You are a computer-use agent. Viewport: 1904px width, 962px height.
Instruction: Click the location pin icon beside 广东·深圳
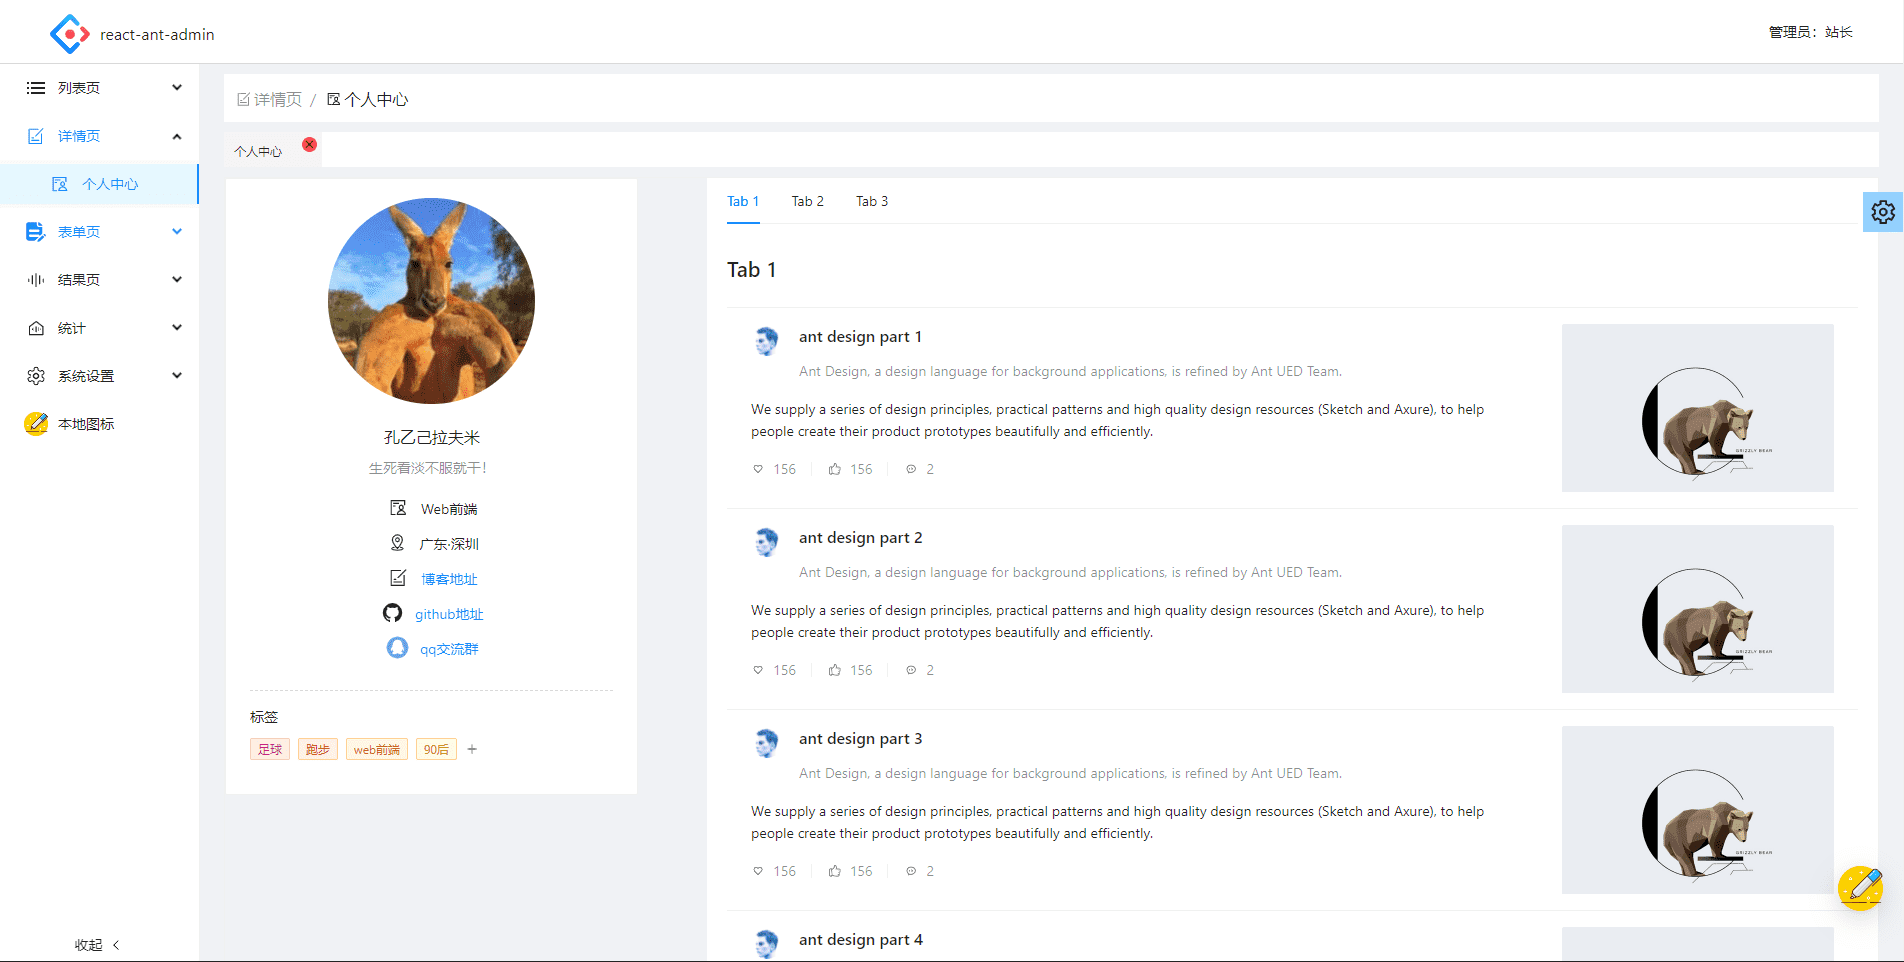[x=397, y=543]
